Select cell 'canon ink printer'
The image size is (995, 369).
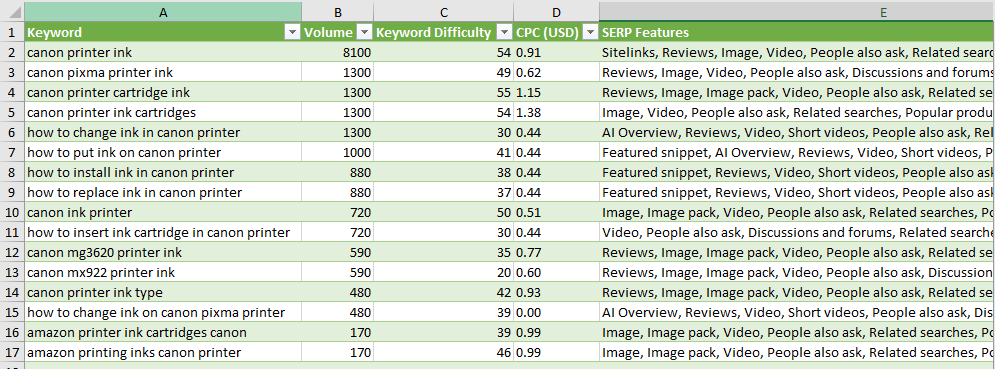click(163, 213)
